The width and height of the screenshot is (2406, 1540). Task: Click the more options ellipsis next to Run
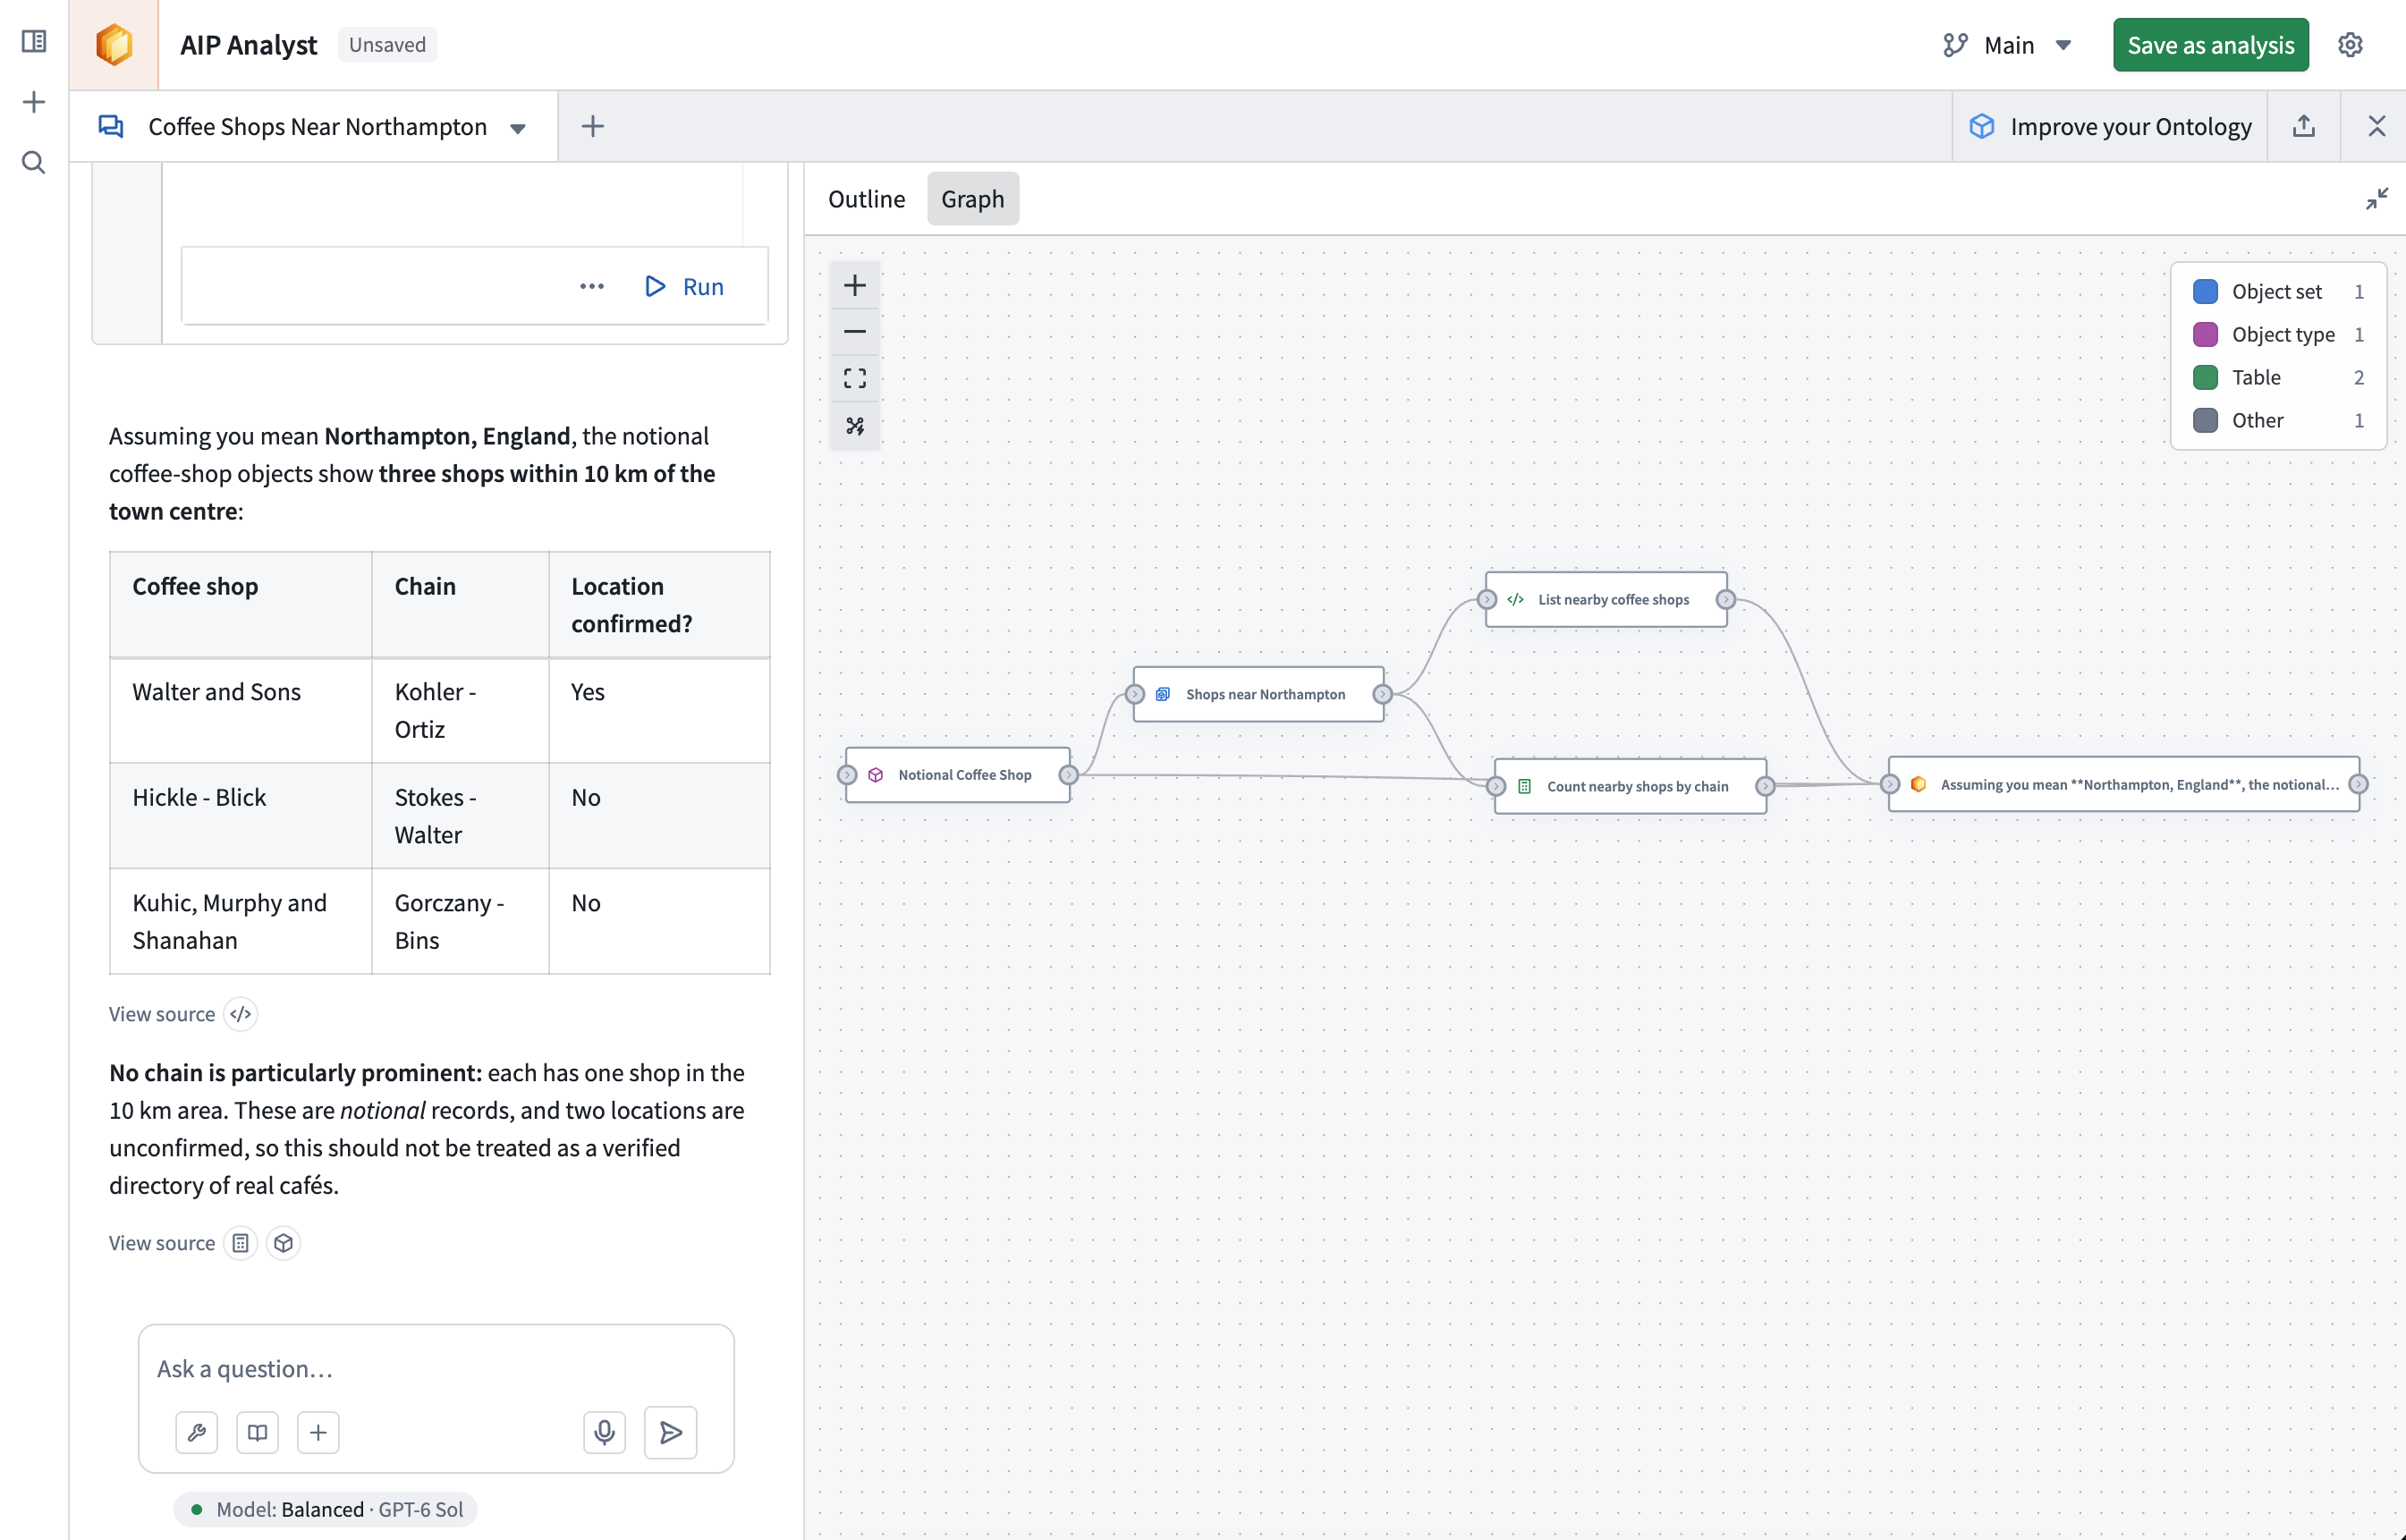pyautogui.click(x=592, y=287)
